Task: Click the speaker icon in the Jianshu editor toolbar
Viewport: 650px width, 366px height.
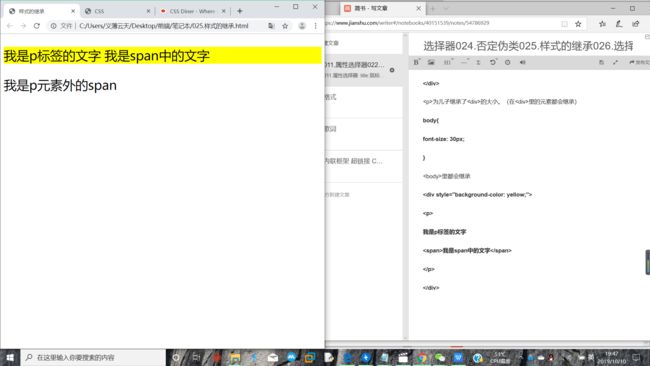Action: (522, 62)
